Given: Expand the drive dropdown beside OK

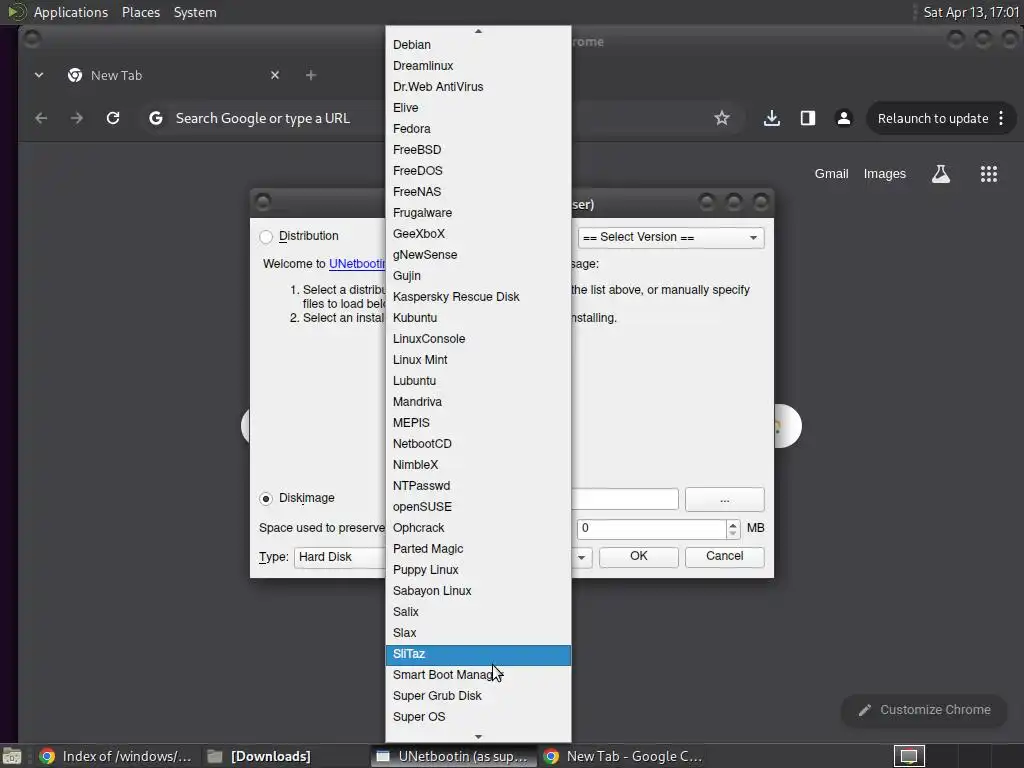Looking at the screenshot, I should pyautogui.click(x=581, y=557).
